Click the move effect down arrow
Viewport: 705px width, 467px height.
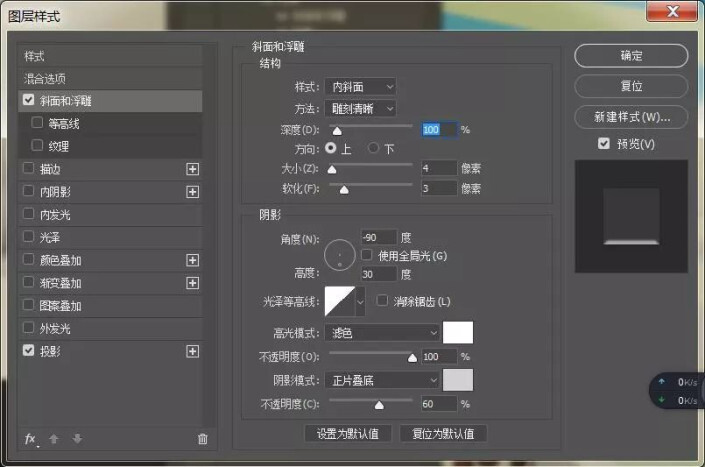tap(77, 438)
